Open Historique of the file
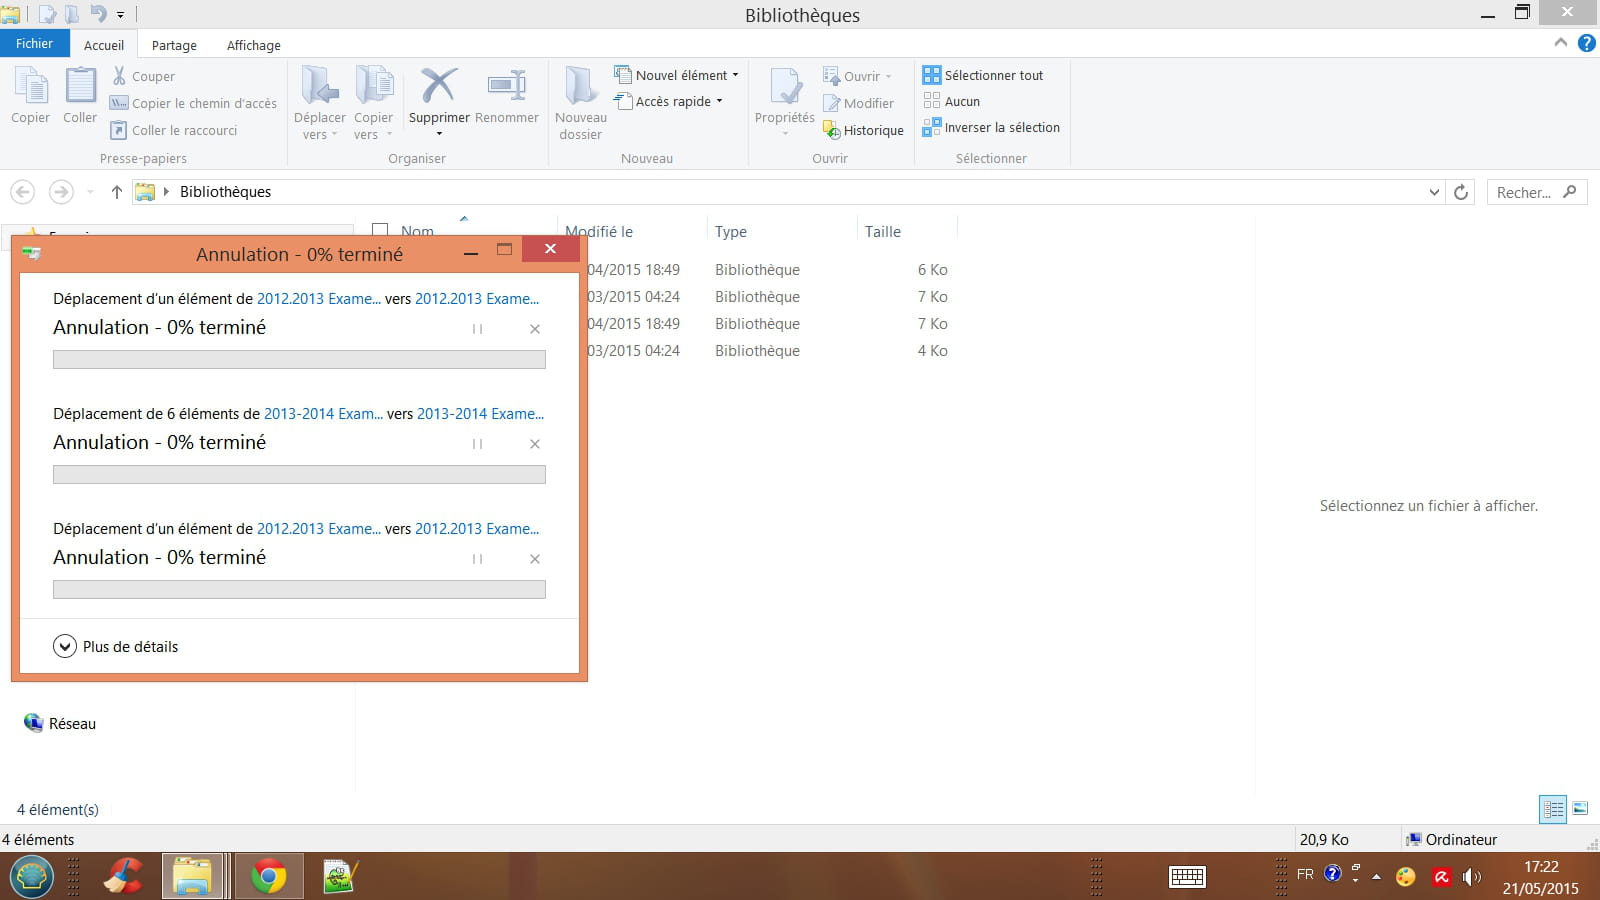This screenshot has height=900, width=1600. (x=863, y=130)
